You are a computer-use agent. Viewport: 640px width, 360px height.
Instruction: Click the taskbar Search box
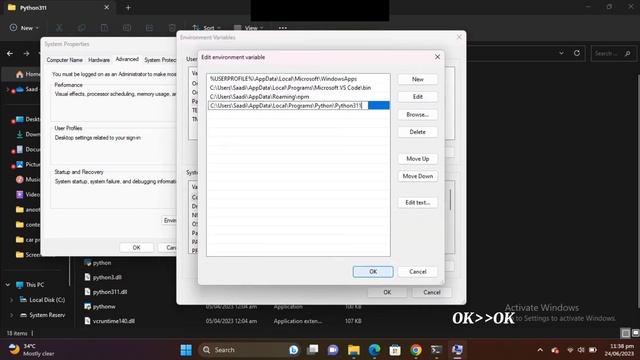coord(250,350)
